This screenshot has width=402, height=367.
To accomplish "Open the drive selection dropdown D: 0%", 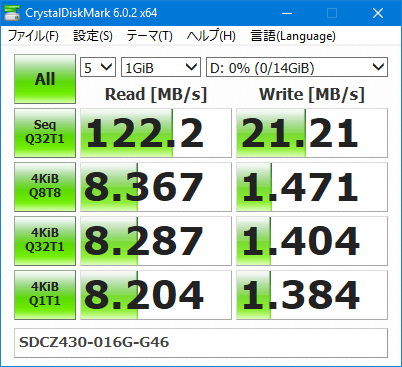I will 297,67.
